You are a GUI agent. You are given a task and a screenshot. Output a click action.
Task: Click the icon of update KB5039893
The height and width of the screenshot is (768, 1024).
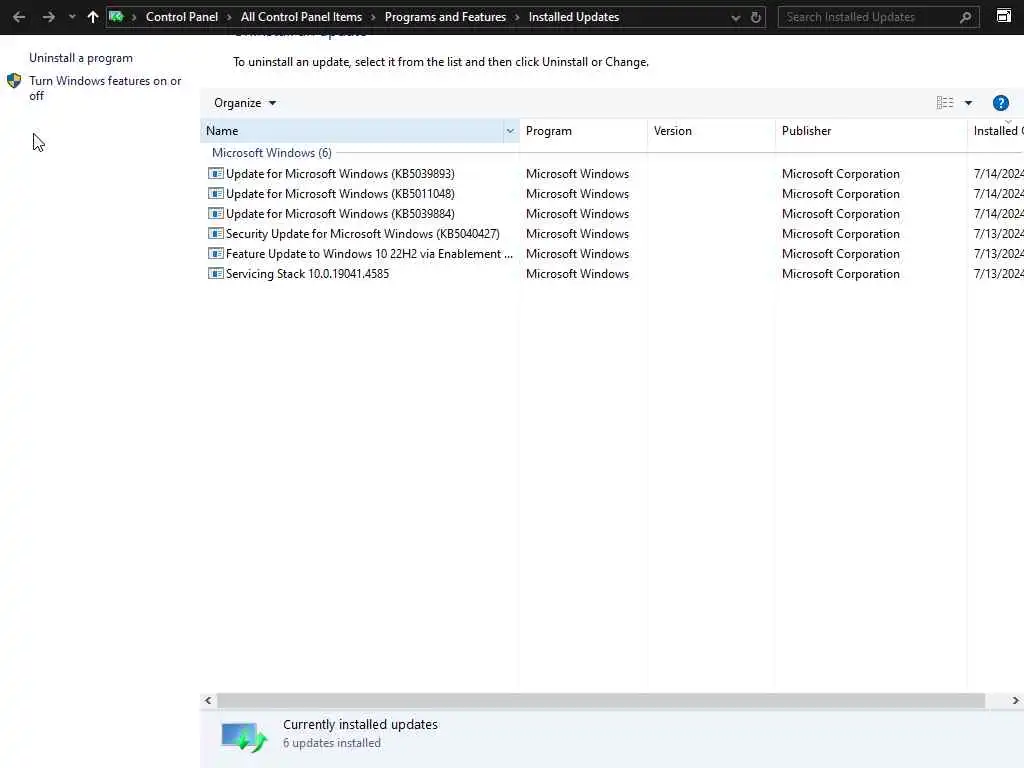pyautogui.click(x=216, y=173)
